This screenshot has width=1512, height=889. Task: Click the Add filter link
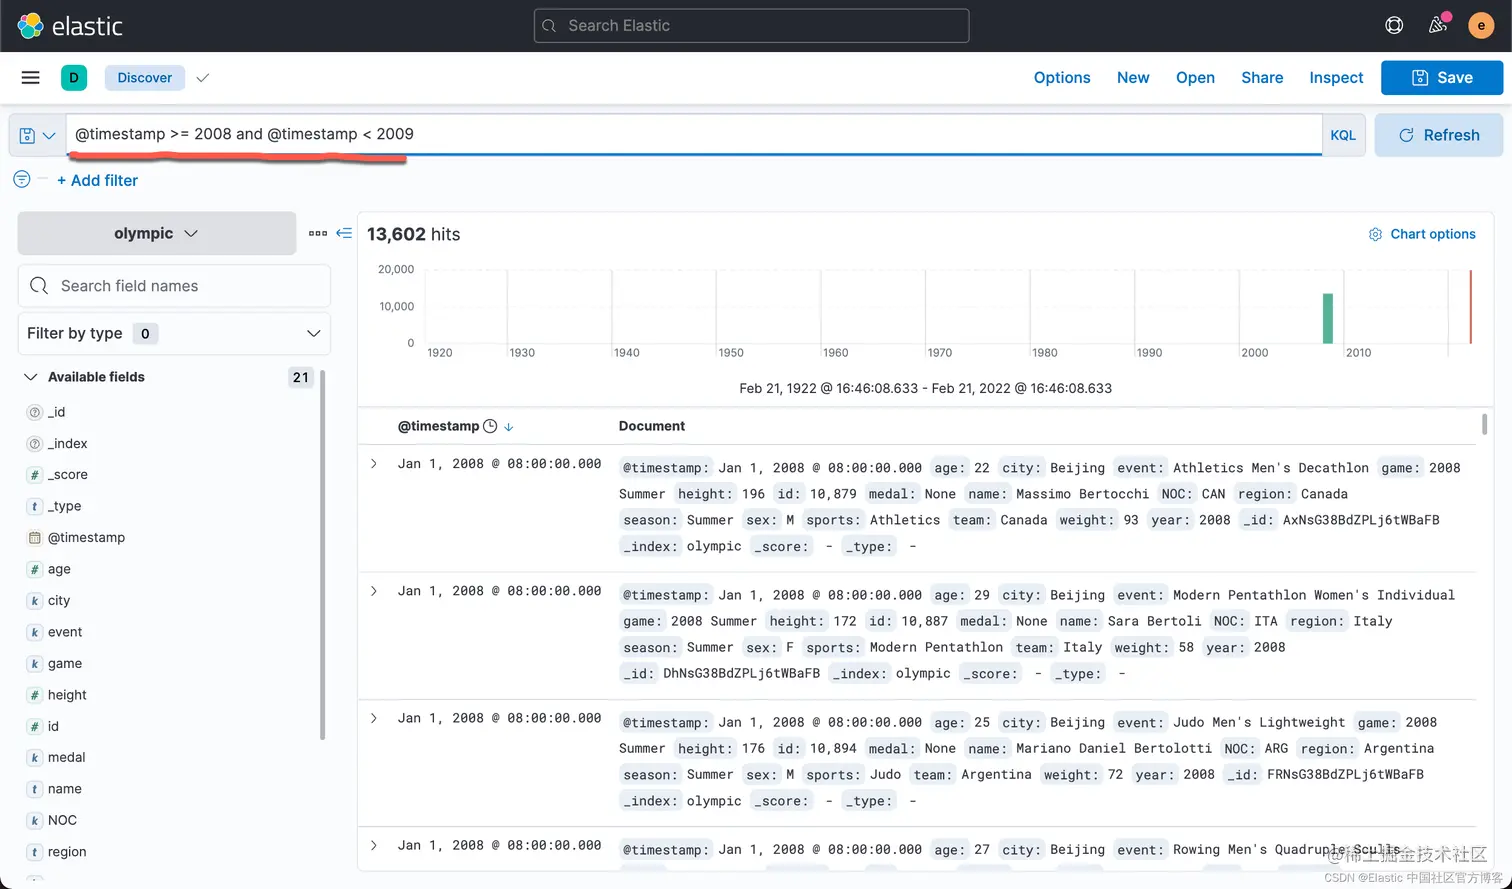(97, 180)
